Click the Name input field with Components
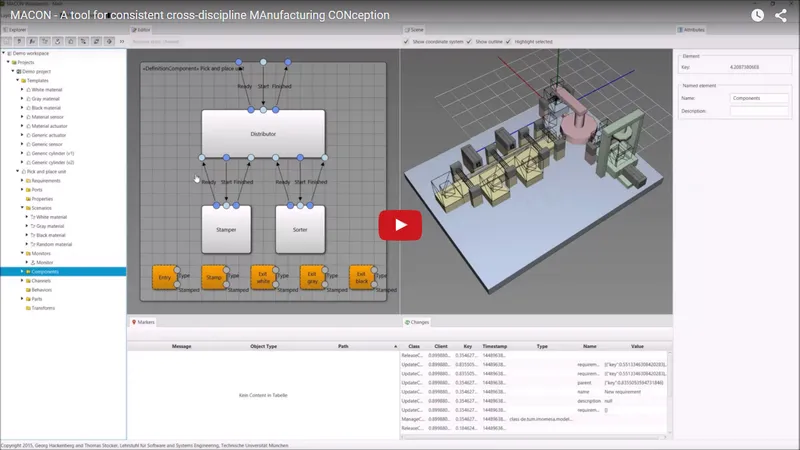 (759, 98)
